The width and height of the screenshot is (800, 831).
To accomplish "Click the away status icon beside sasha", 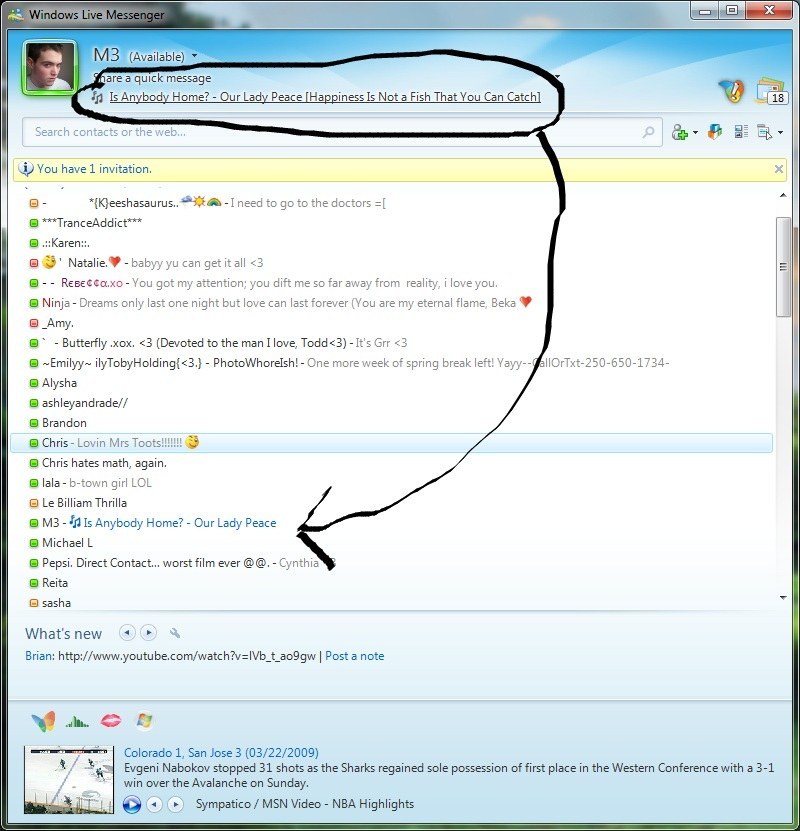I will (34, 603).
